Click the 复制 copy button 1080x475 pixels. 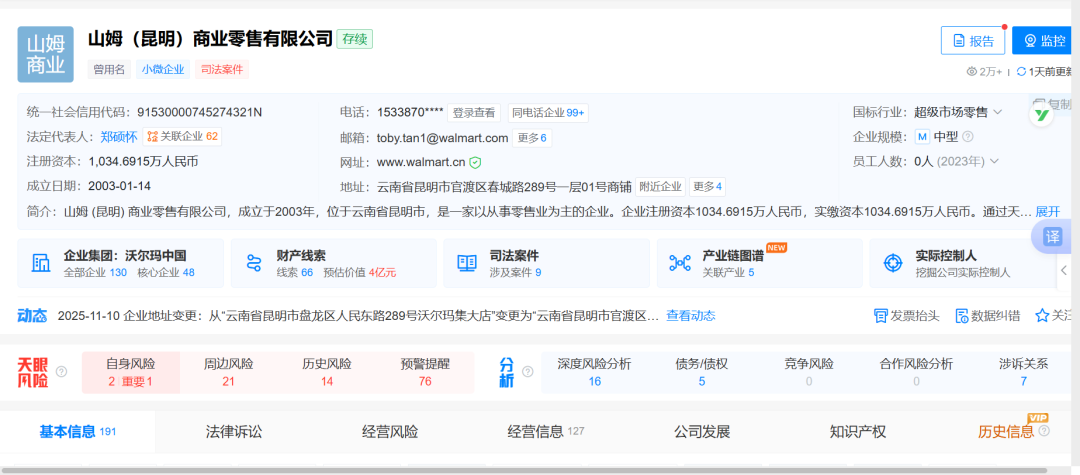pyautogui.click(x=1054, y=104)
